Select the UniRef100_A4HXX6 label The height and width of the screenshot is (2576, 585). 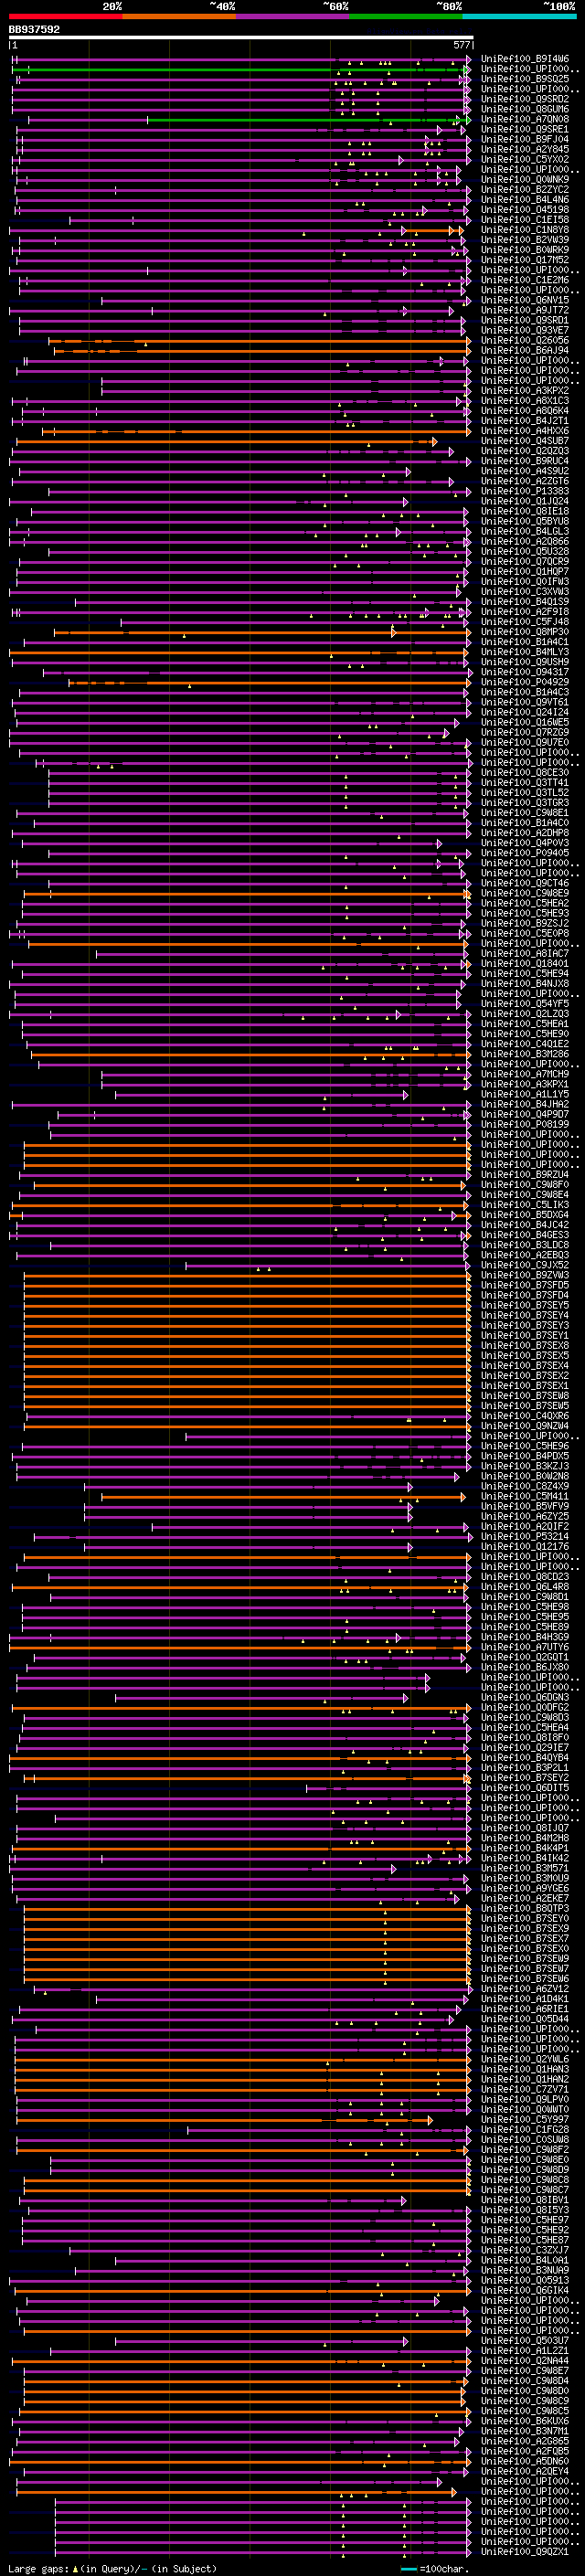tap(525, 431)
